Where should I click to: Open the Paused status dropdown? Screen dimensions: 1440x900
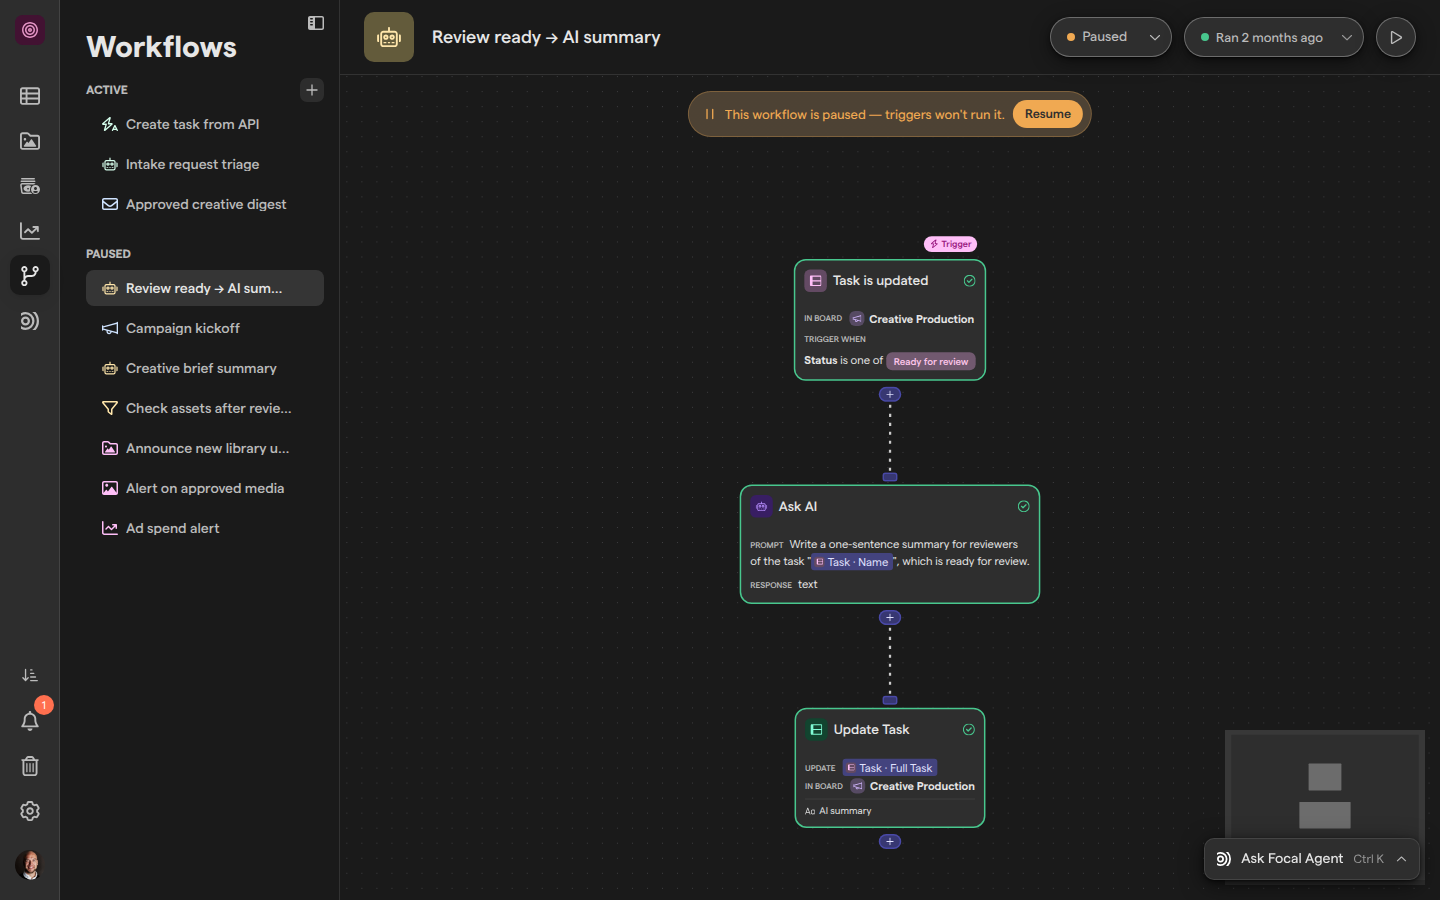[x=1111, y=37]
